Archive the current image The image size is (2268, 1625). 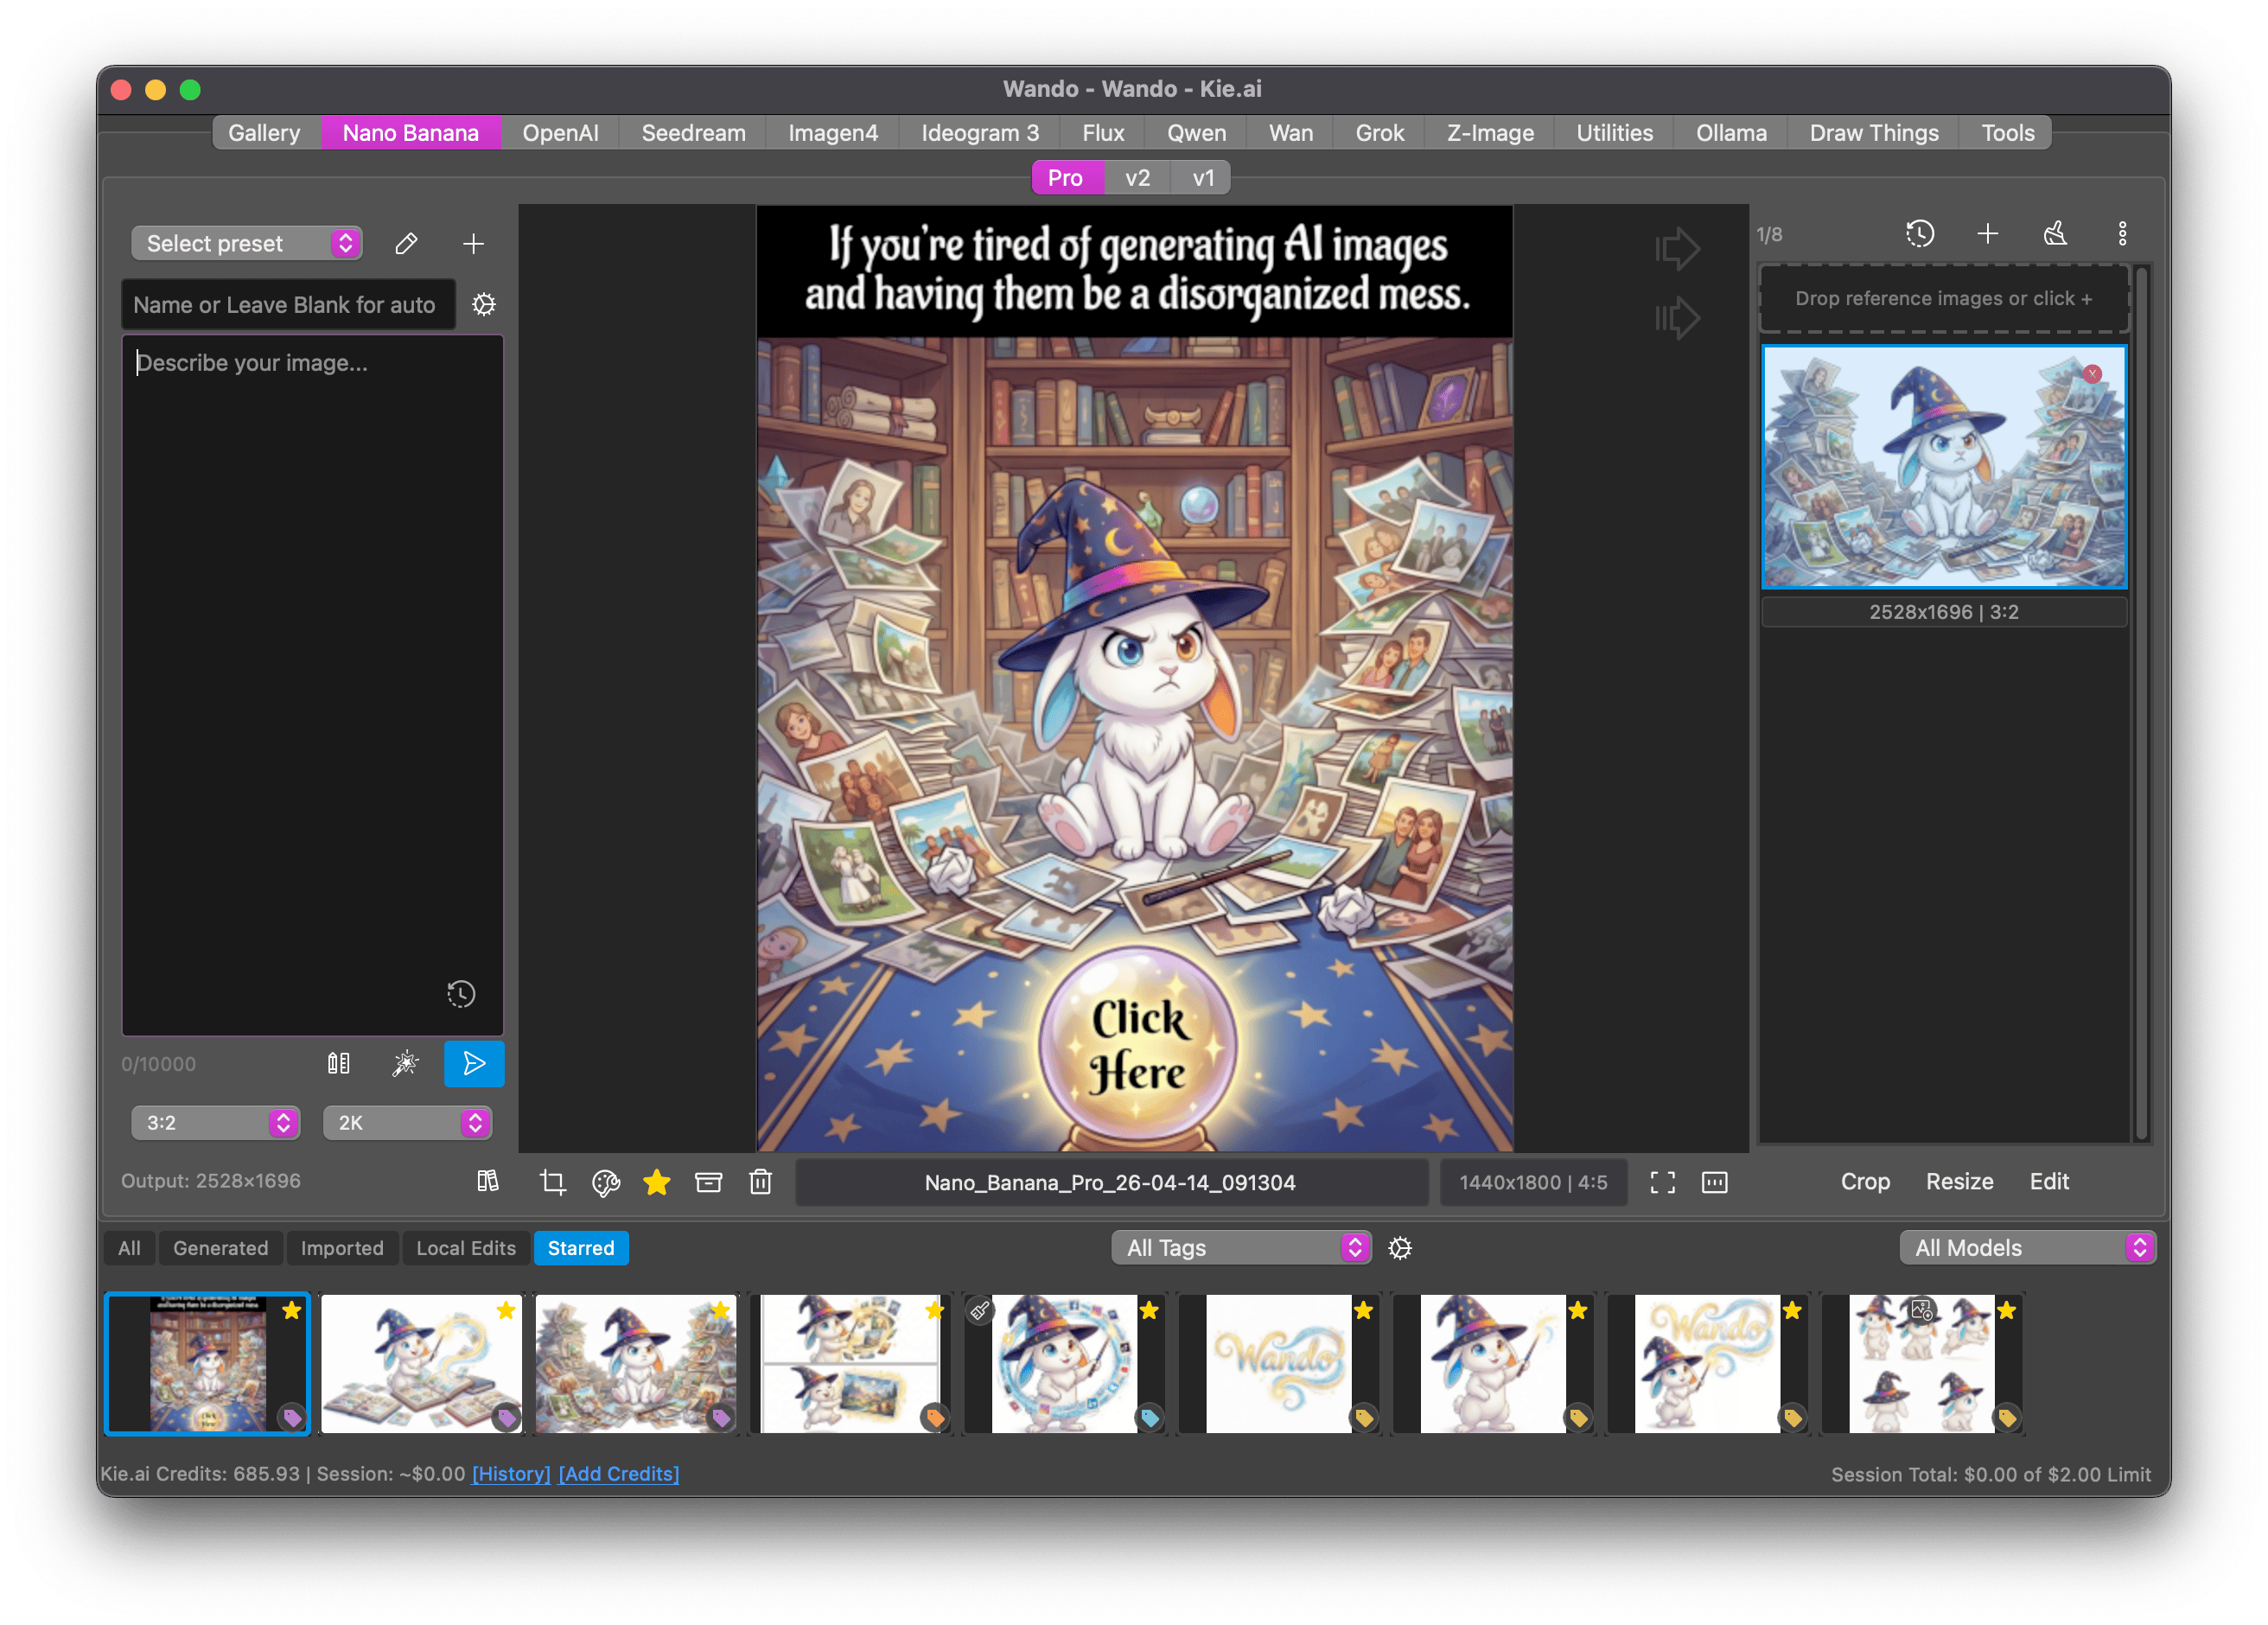(709, 1182)
